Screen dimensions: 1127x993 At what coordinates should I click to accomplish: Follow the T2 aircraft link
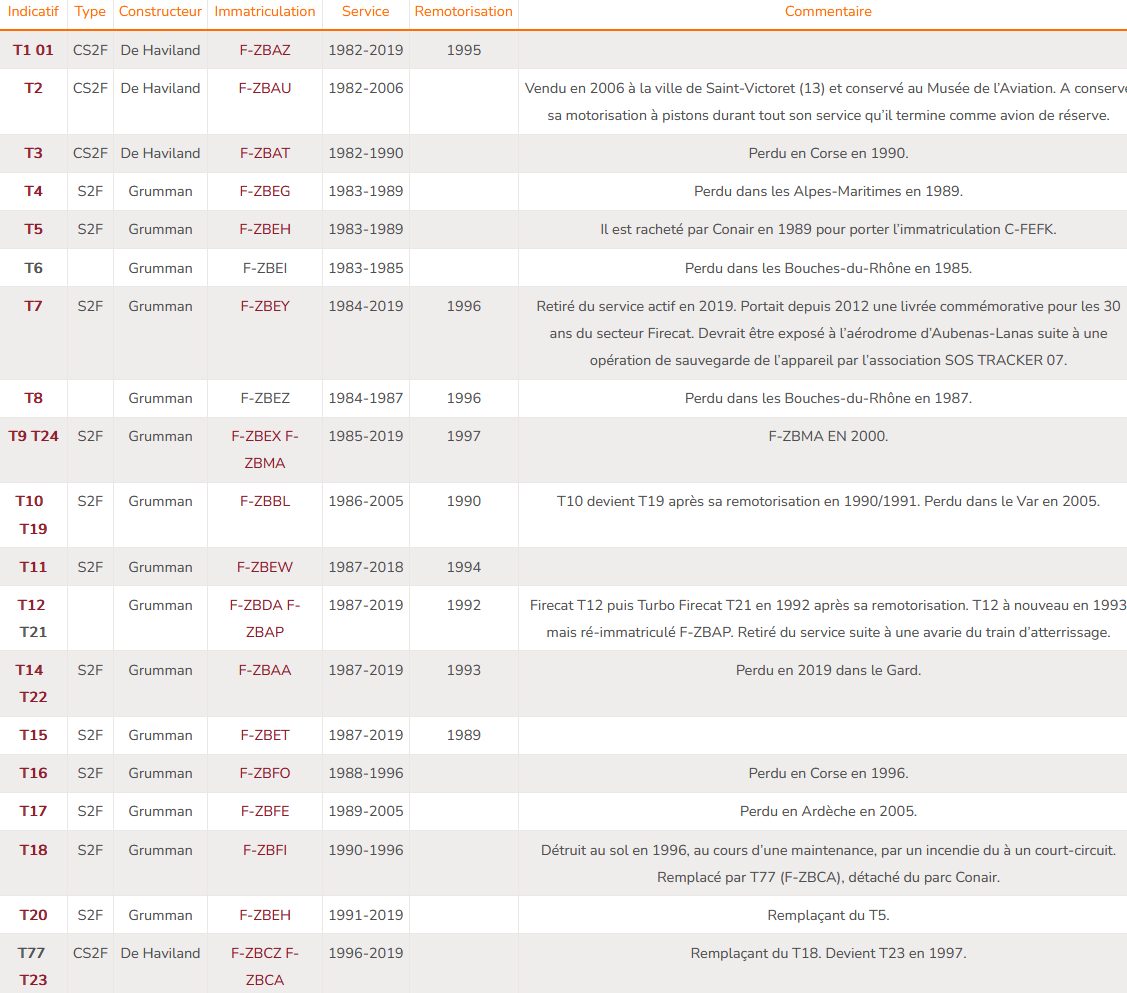pos(33,88)
